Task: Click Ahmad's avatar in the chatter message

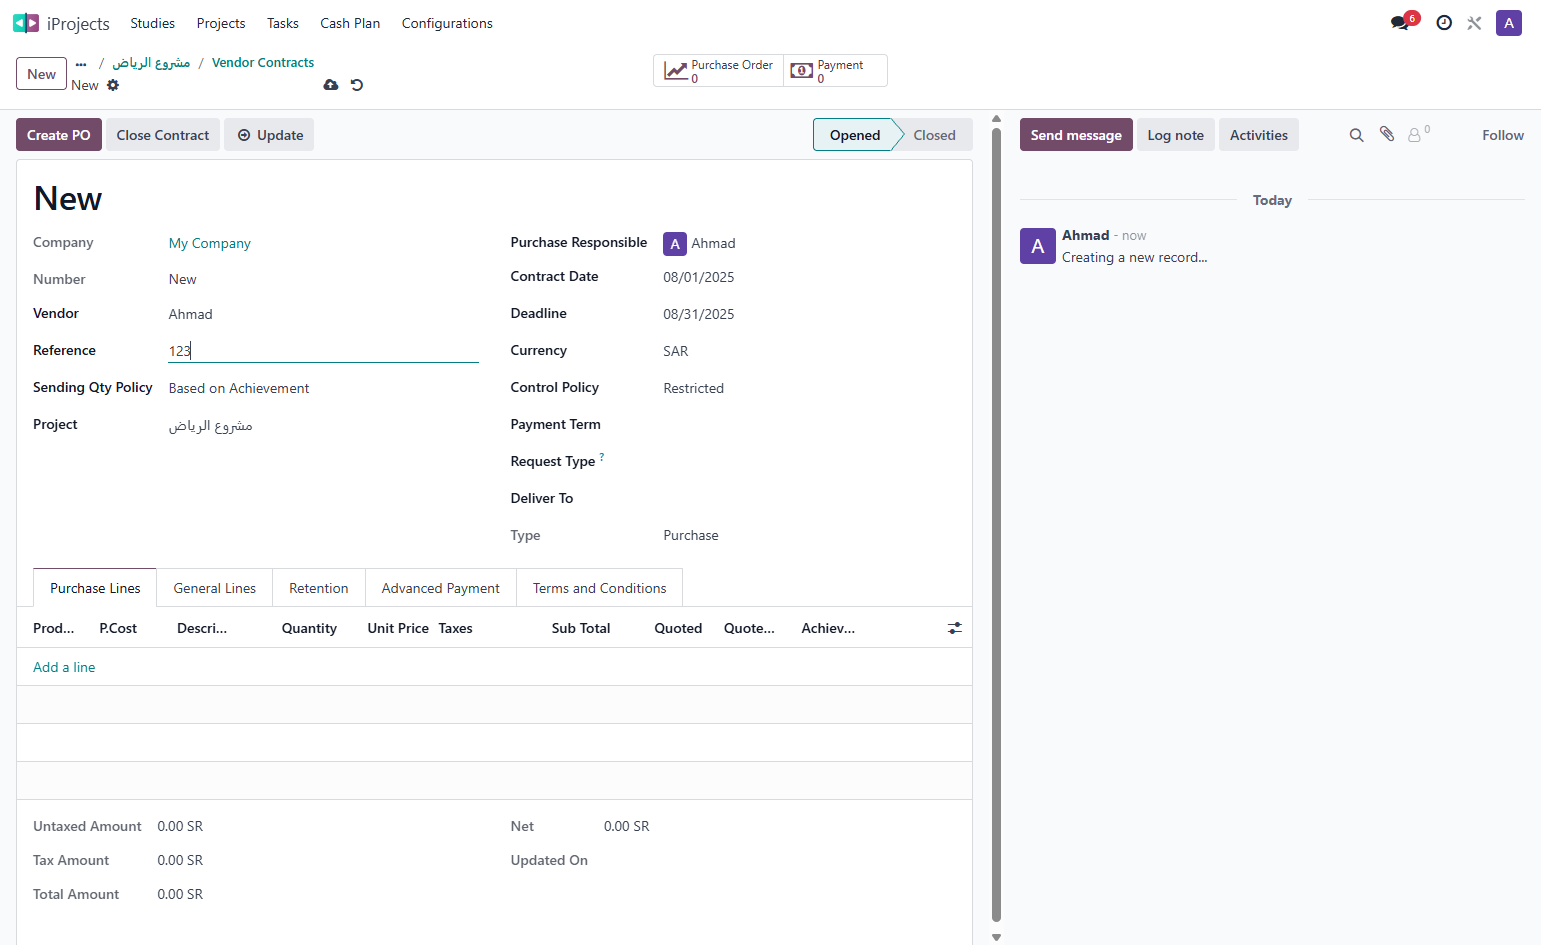Action: coord(1038,246)
